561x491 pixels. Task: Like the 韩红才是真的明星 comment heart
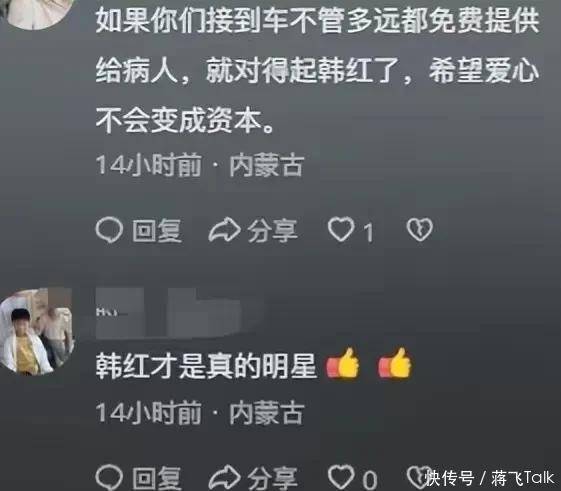[341, 477]
